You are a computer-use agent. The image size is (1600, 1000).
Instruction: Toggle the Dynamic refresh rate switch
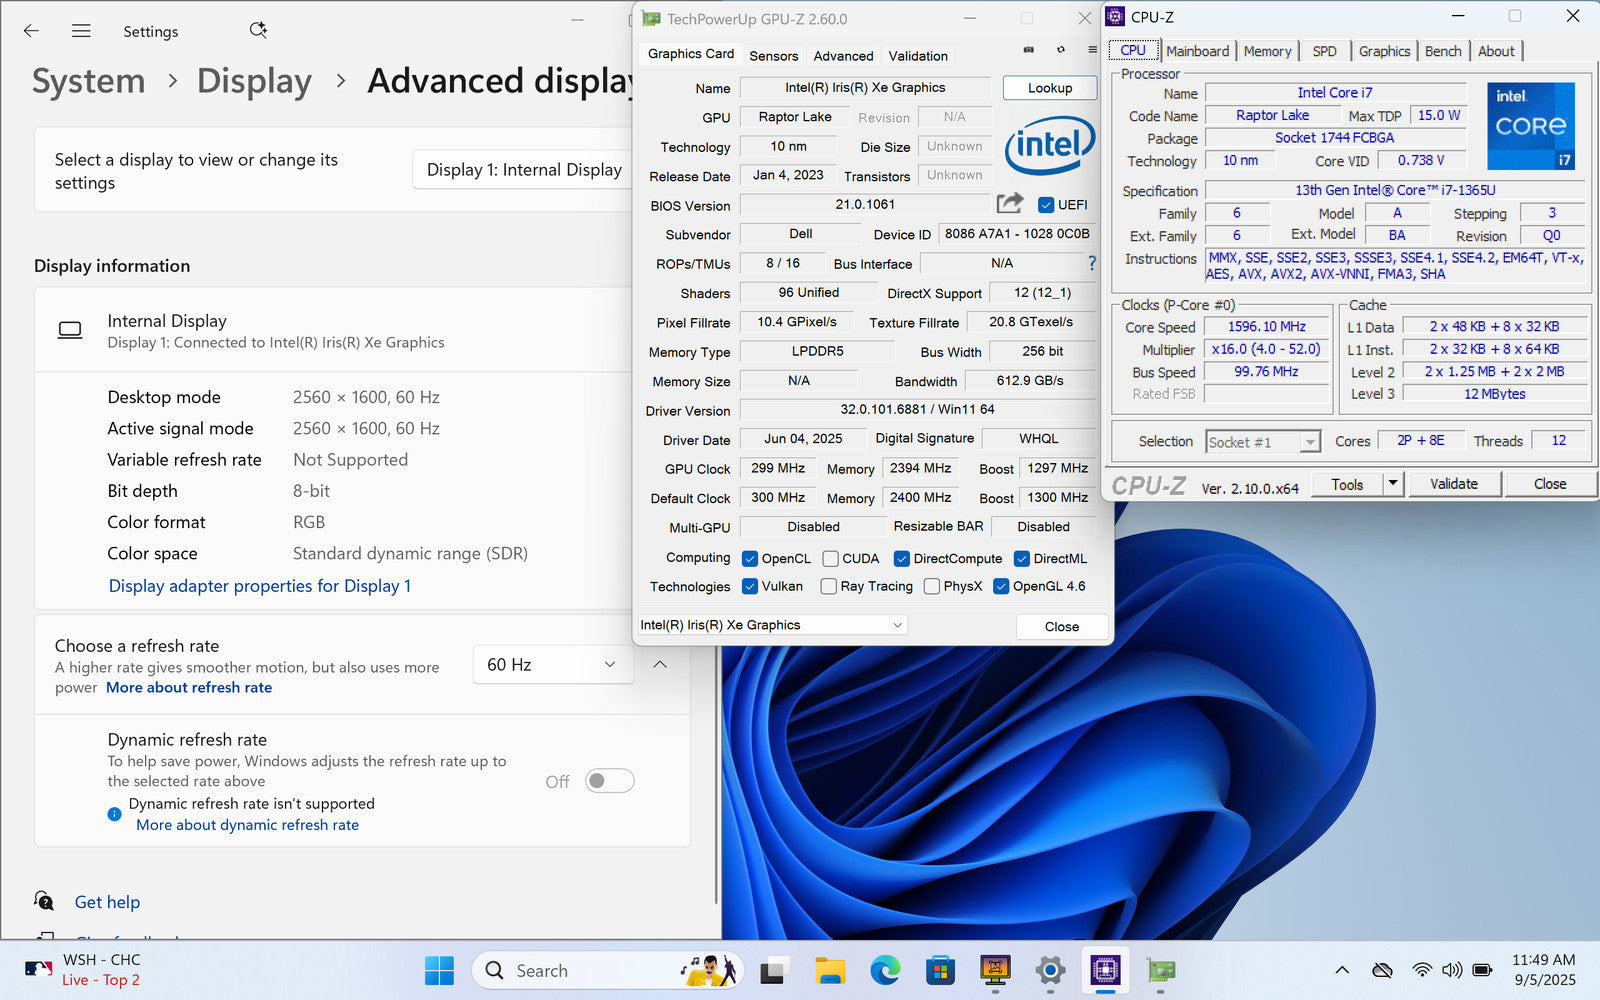[x=609, y=781]
